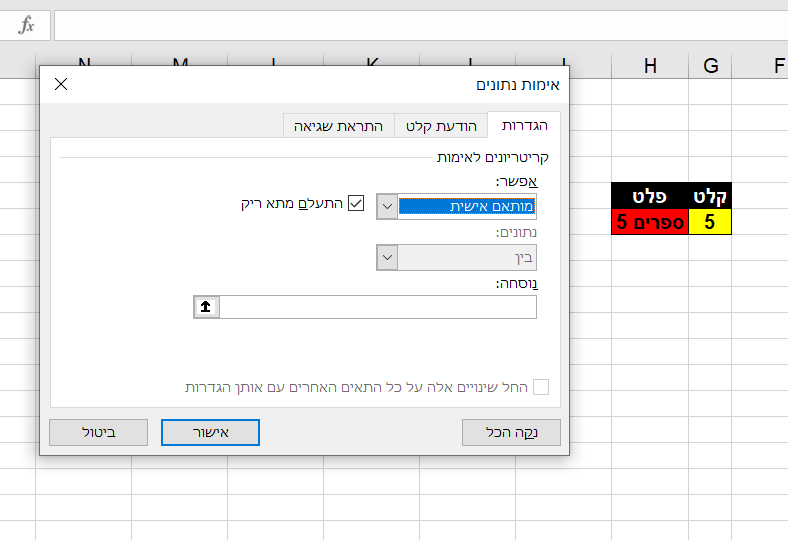Select the black header cell פלט
Image resolution: width=788 pixels, height=540 pixels.
coord(650,196)
